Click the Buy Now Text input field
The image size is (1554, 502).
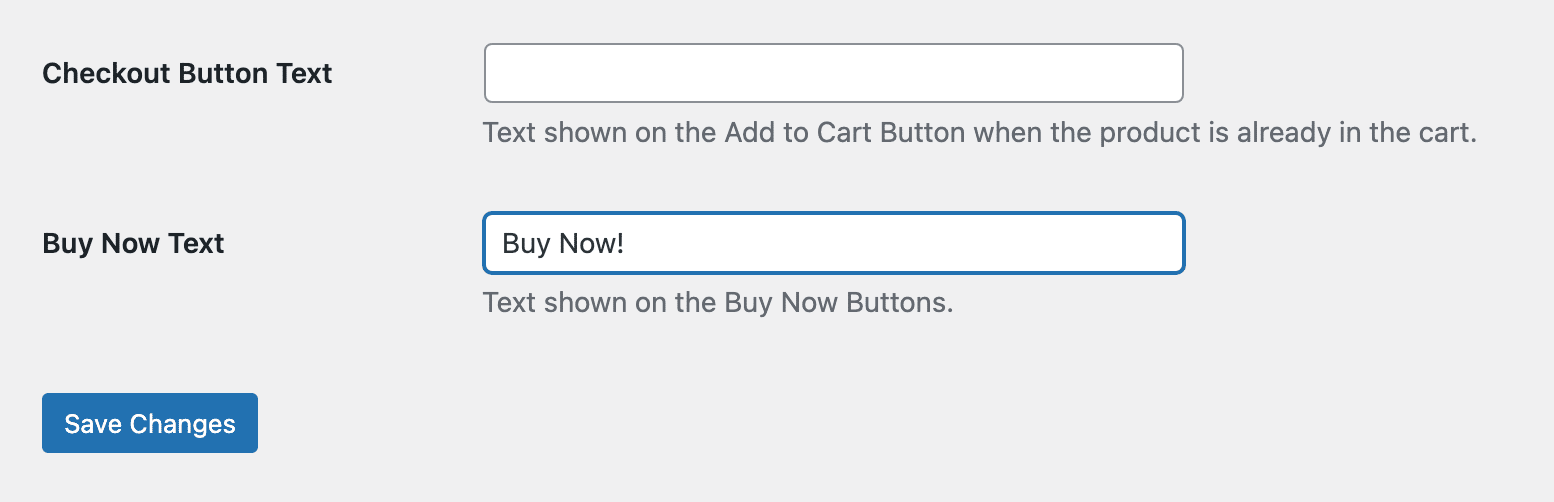[x=833, y=243]
